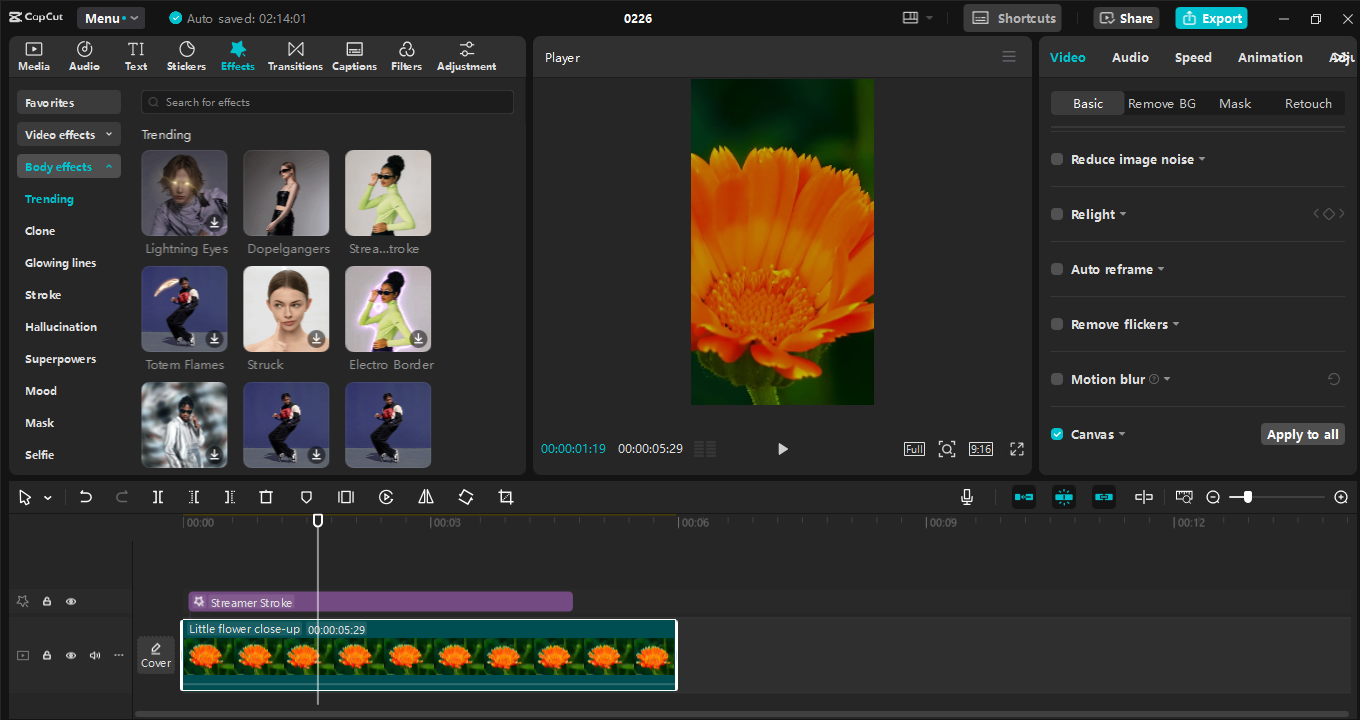Open the voiceover recording microphone icon
This screenshot has width=1360, height=720.
966,496
